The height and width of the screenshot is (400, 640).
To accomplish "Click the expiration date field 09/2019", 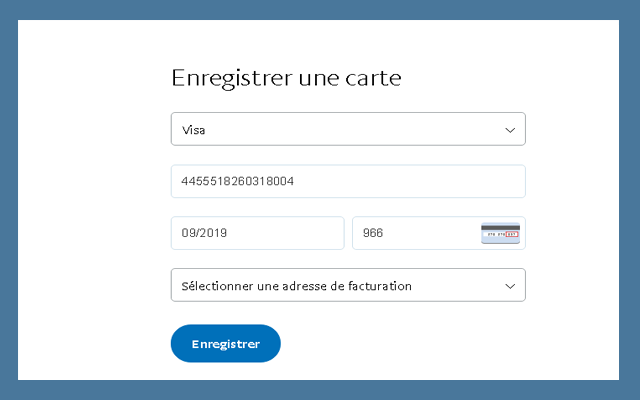I will (257, 233).
